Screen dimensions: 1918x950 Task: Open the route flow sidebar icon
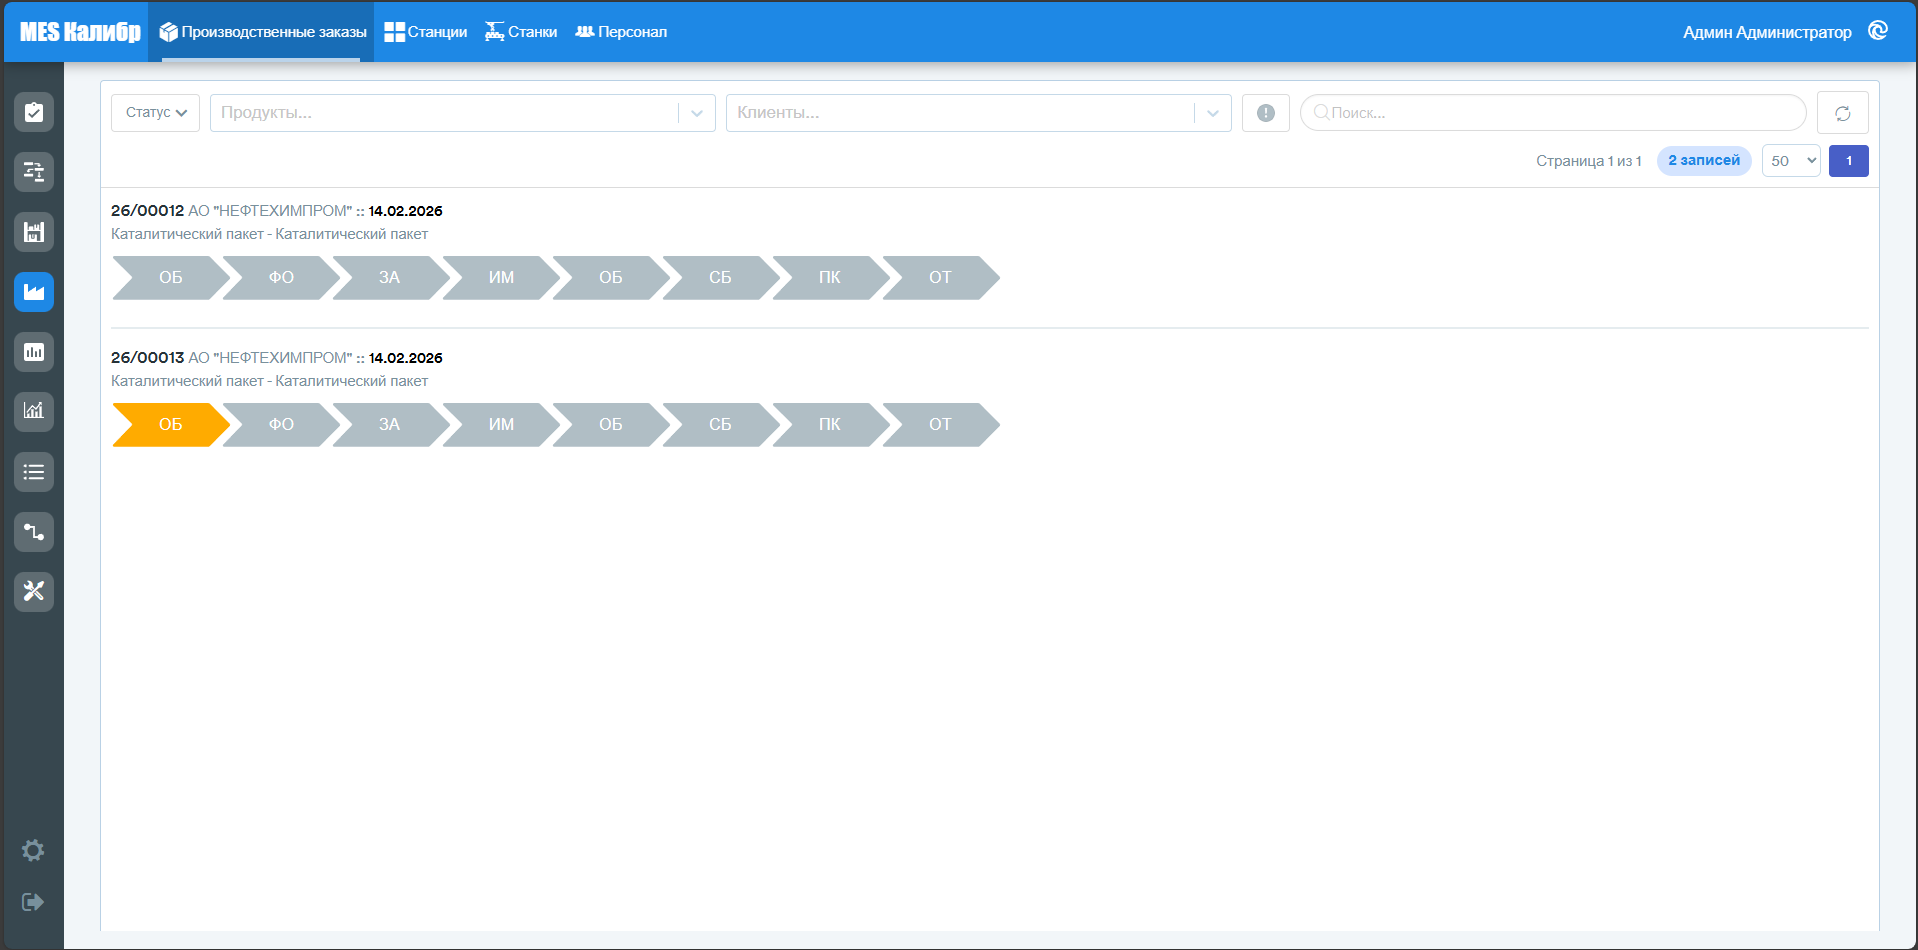[x=34, y=532]
